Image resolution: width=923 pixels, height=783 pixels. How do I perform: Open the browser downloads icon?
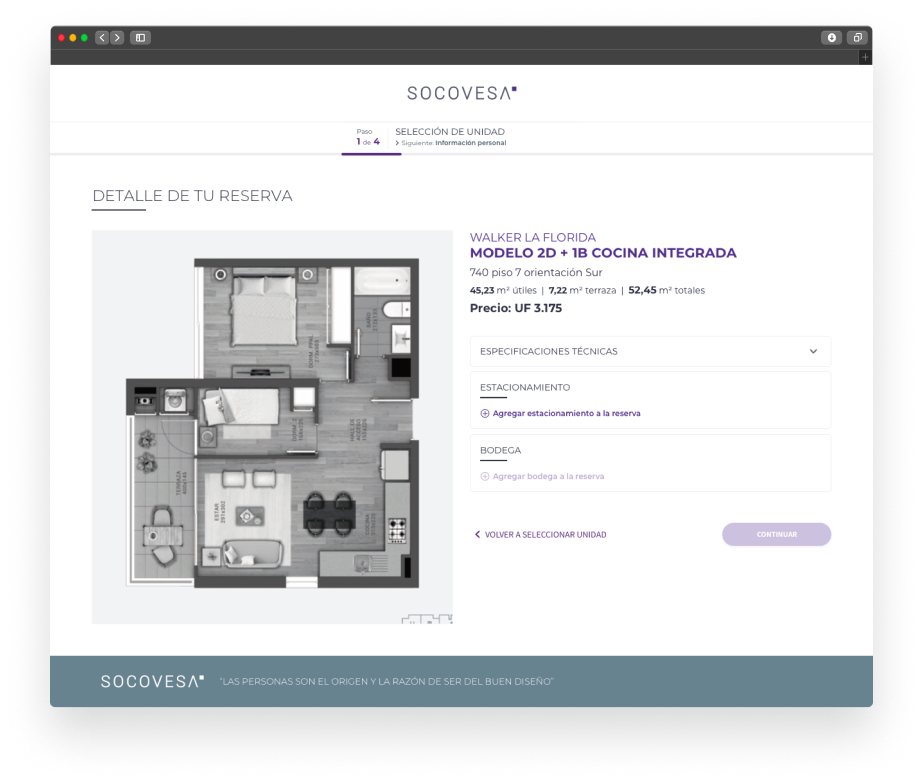pos(831,38)
